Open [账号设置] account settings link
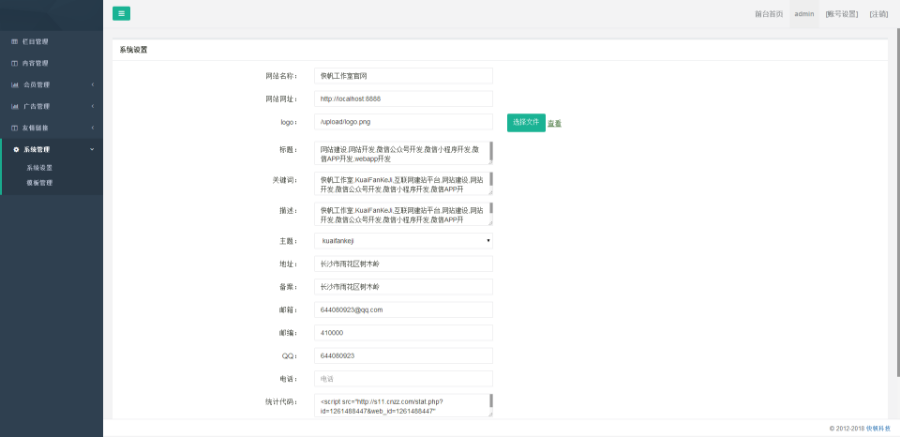 (x=842, y=14)
